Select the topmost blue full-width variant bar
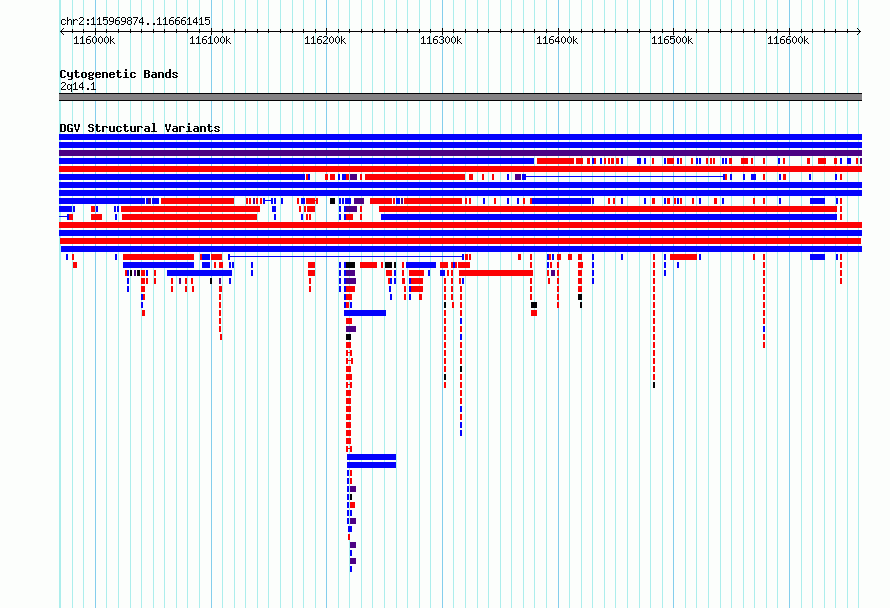Viewport: 890px width, 608px height. [x=460, y=137]
